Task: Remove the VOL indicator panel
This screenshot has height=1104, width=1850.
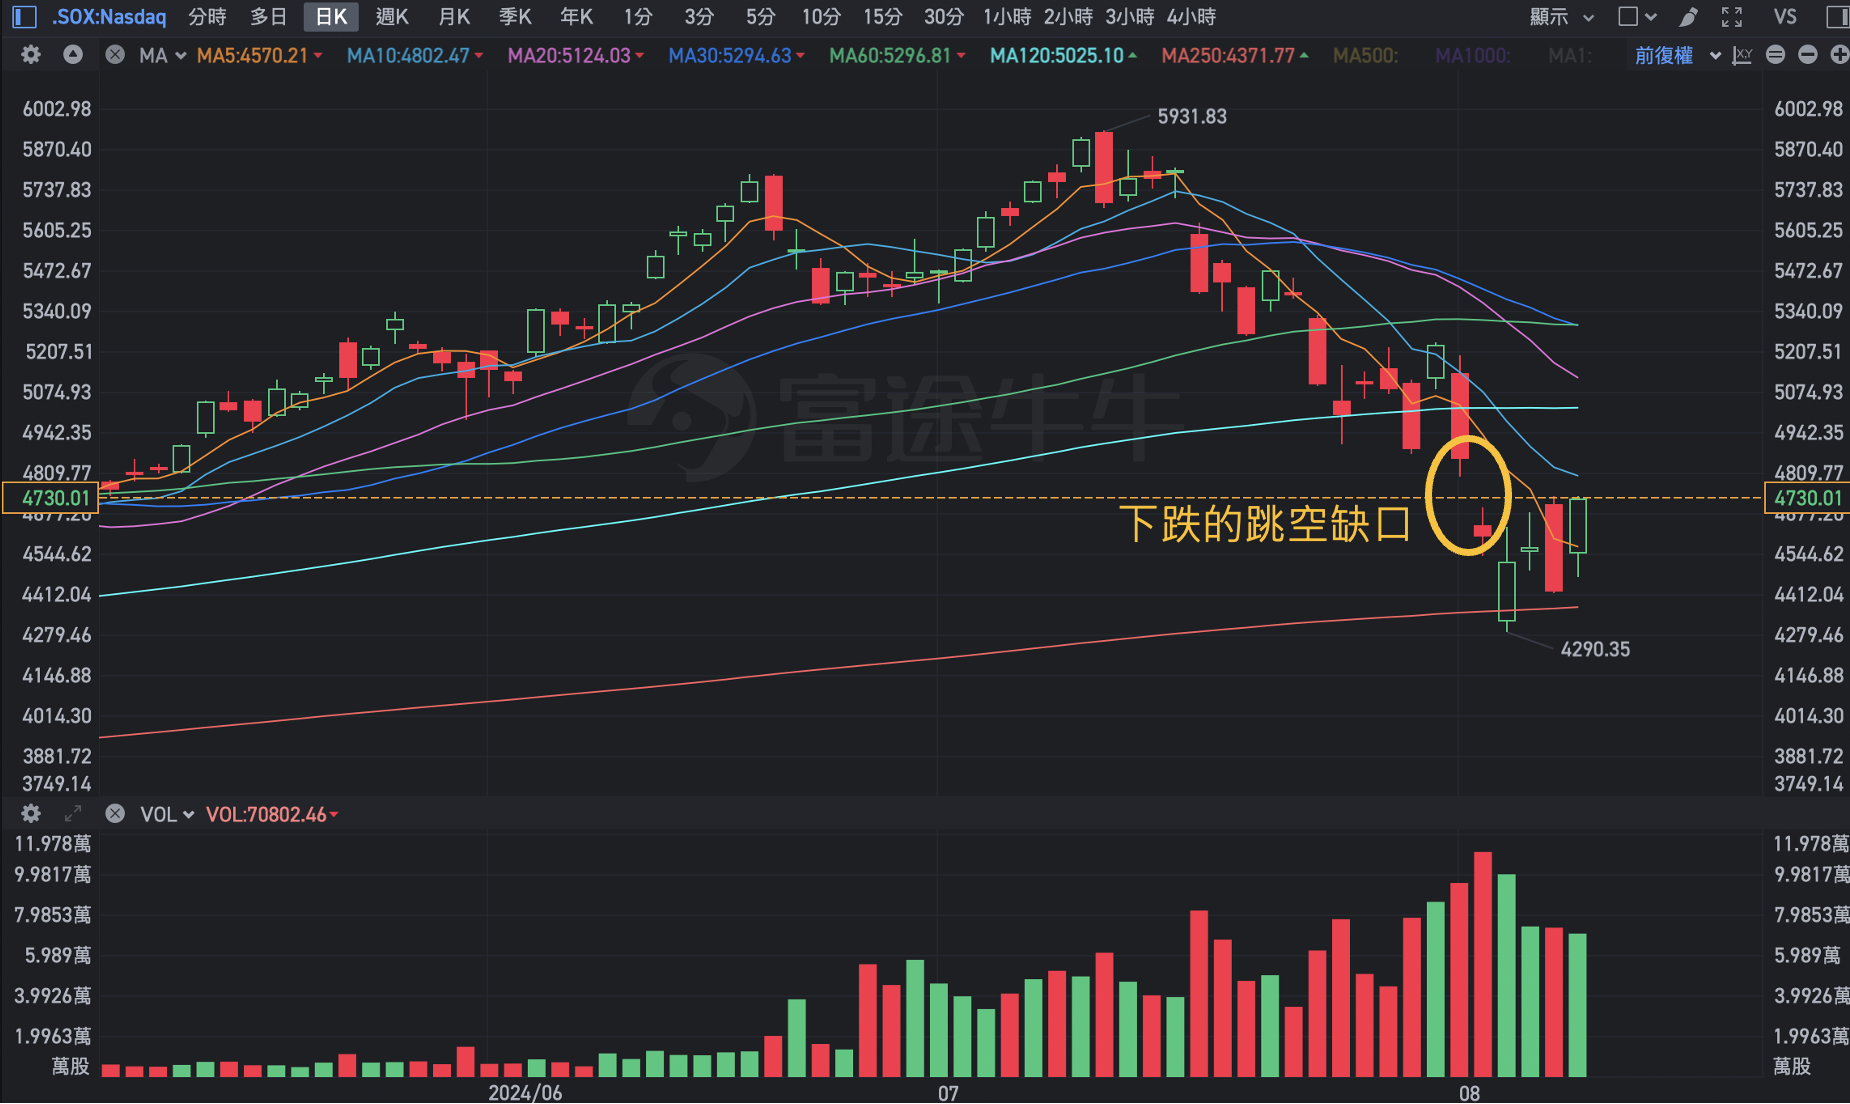Action: (115, 814)
